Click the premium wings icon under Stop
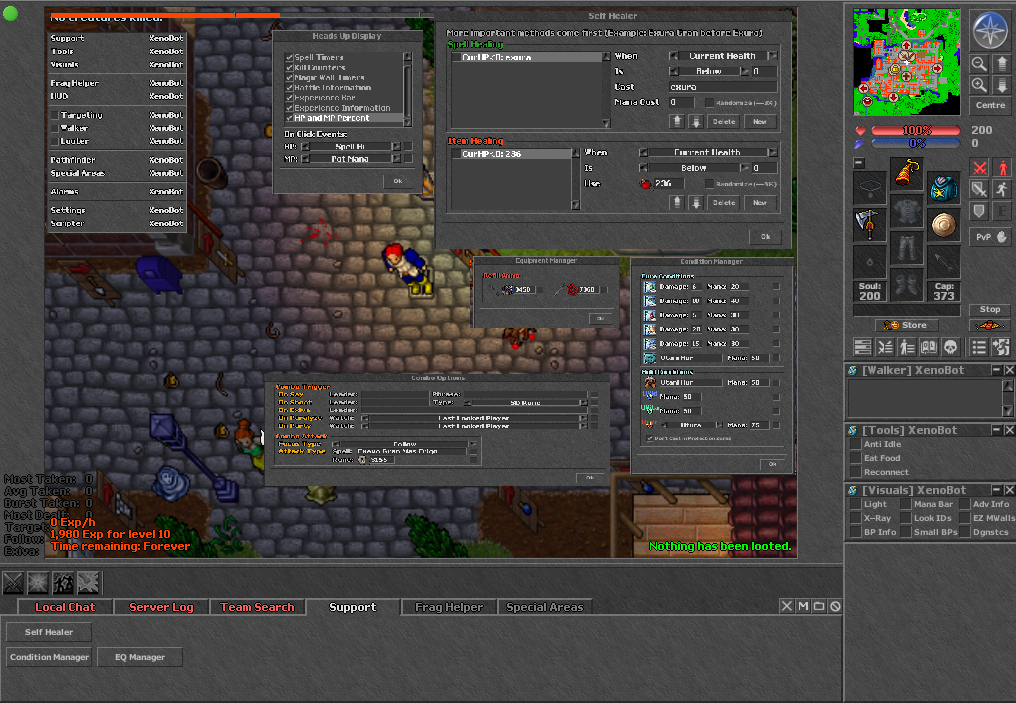This screenshot has height=703, width=1016. coord(990,325)
